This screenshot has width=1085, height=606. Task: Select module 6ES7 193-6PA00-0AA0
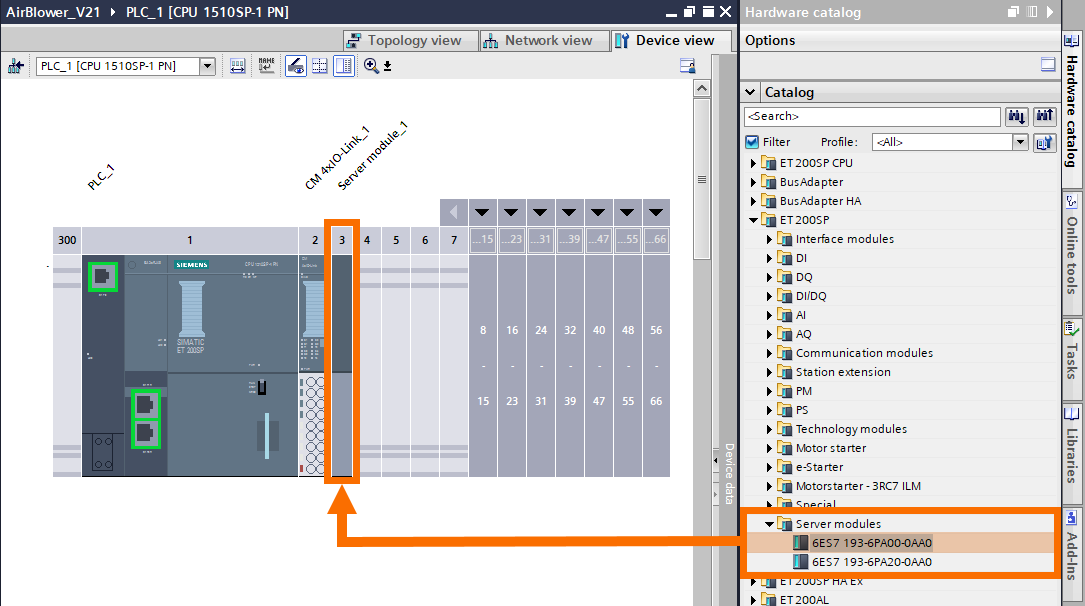pyautogui.click(x=871, y=543)
